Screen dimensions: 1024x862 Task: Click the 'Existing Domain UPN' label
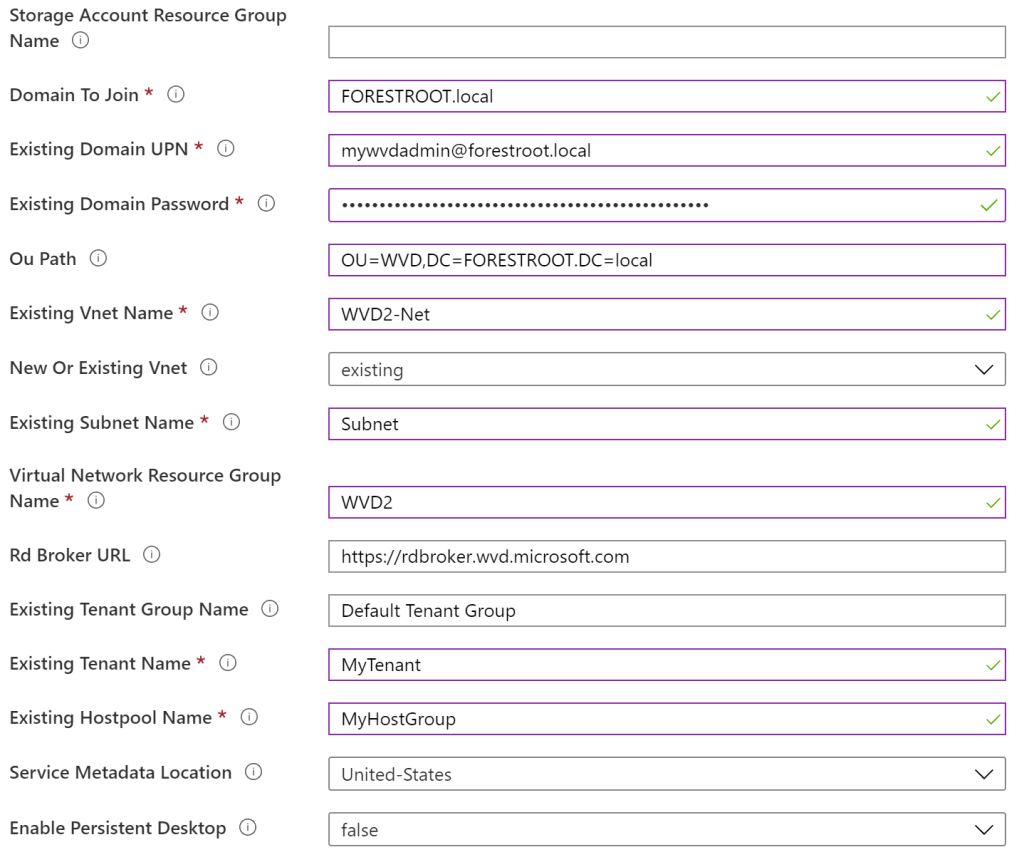point(99,150)
